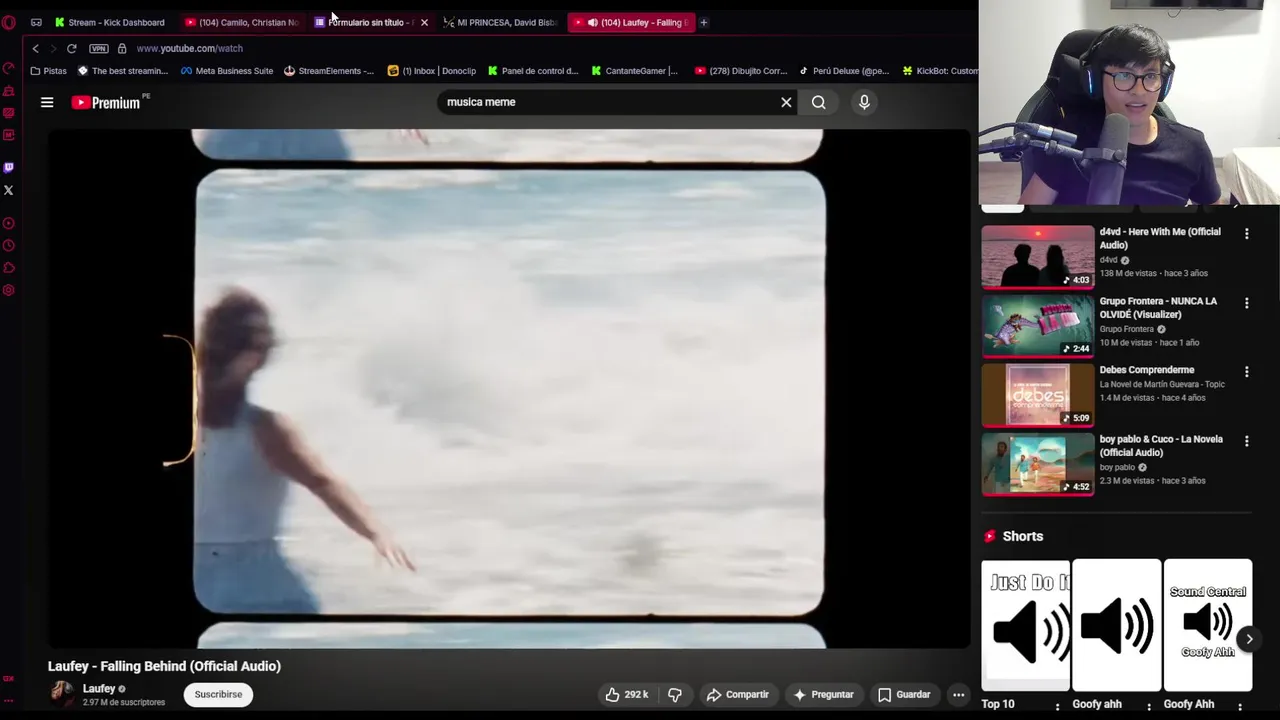Image resolution: width=1280 pixels, height=720 pixels.
Task: Open Laufey channel avatar
Action: tap(62, 692)
